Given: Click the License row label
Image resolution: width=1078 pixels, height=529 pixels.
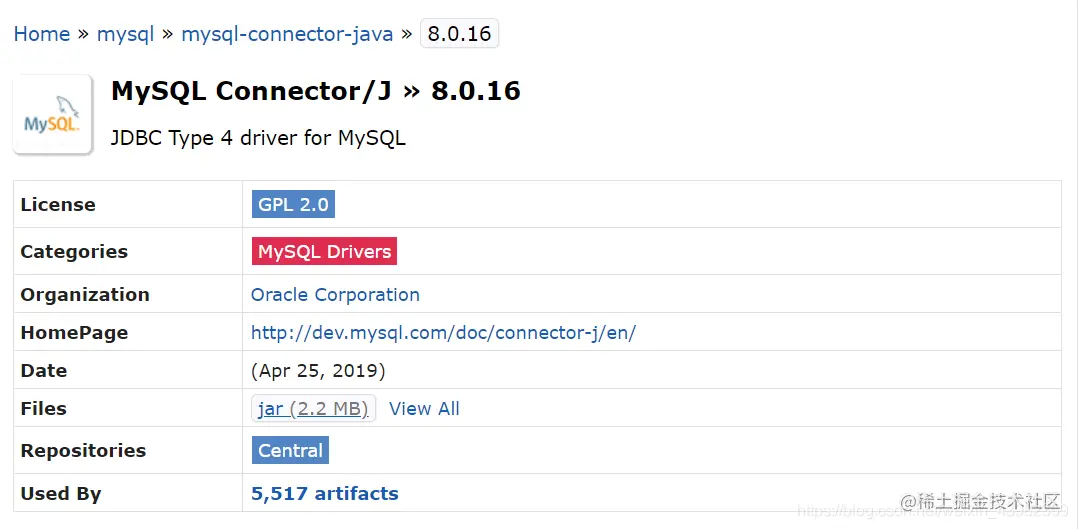Looking at the screenshot, I should [58, 205].
